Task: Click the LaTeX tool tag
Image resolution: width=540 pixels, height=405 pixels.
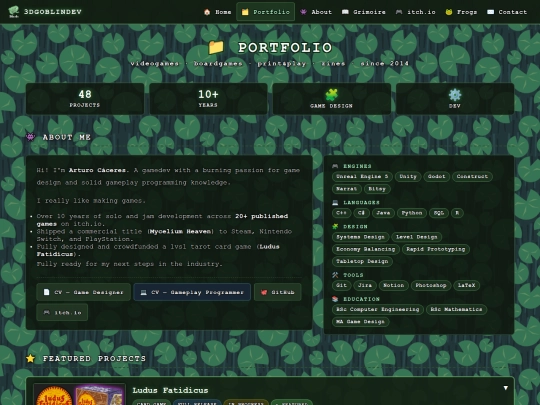Action: (466, 285)
